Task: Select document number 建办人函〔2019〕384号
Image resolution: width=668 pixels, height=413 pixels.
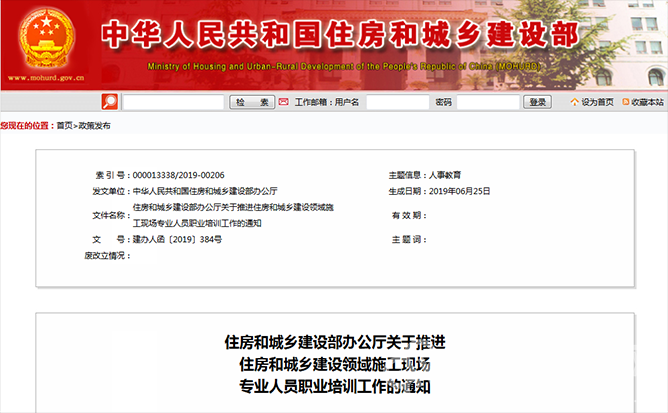Action: [177, 240]
